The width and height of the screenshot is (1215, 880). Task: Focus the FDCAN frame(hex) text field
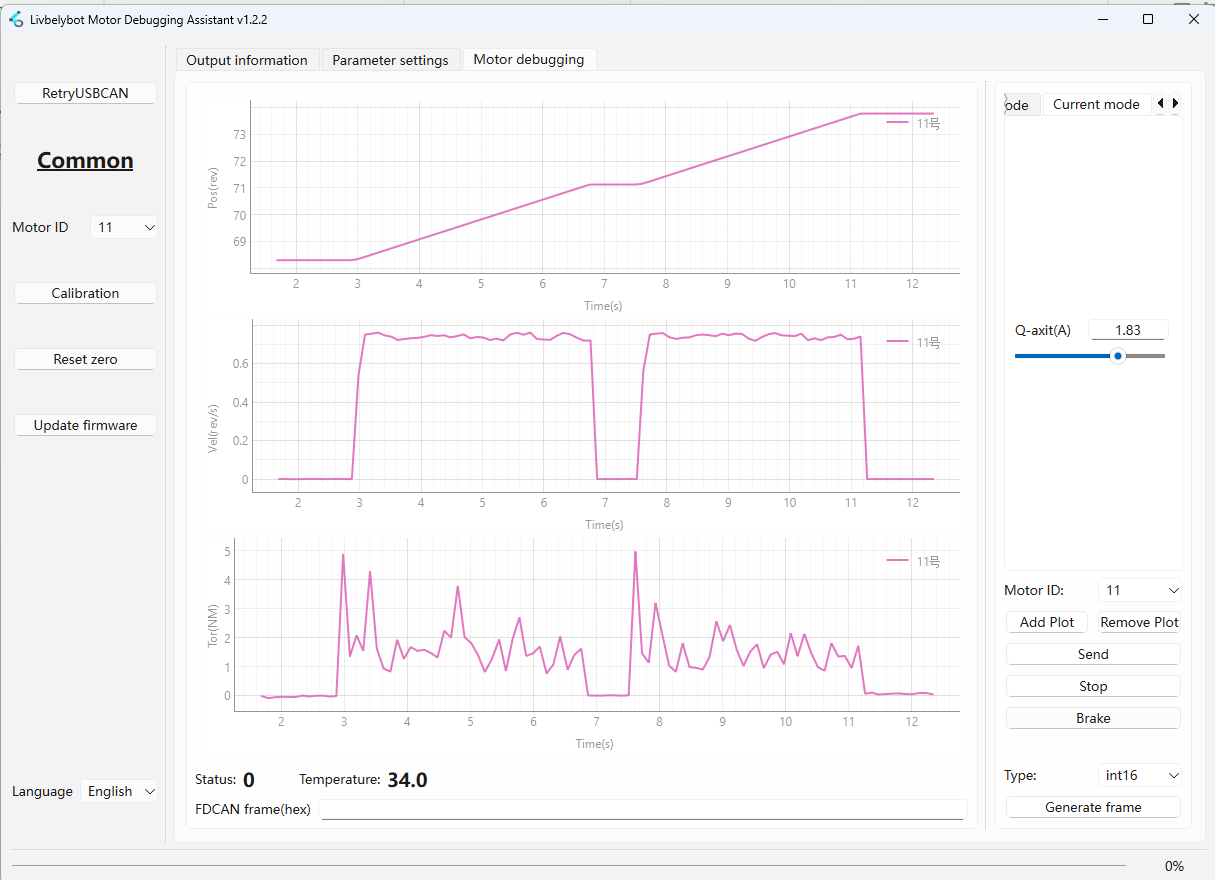(642, 809)
